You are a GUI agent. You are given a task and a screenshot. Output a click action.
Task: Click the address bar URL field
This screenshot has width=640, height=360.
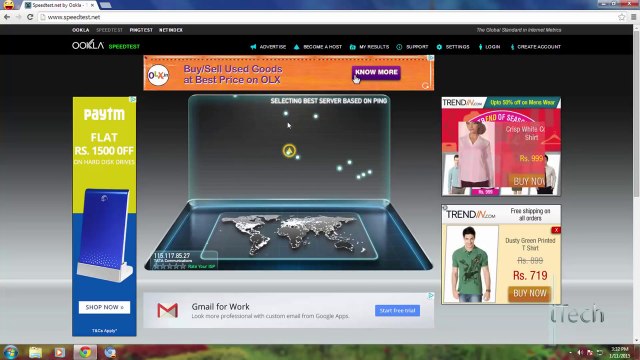click(328, 17)
